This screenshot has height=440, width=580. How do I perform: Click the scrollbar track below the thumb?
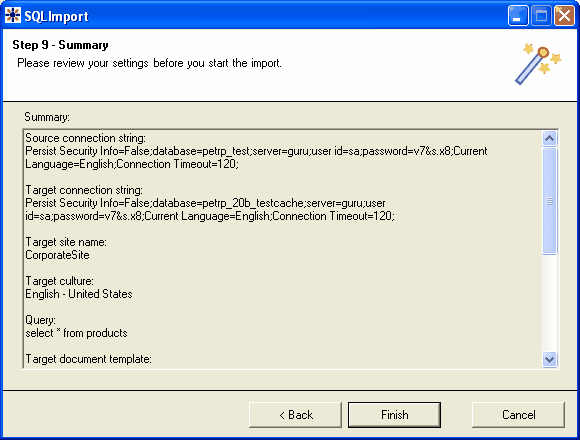pos(549,303)
